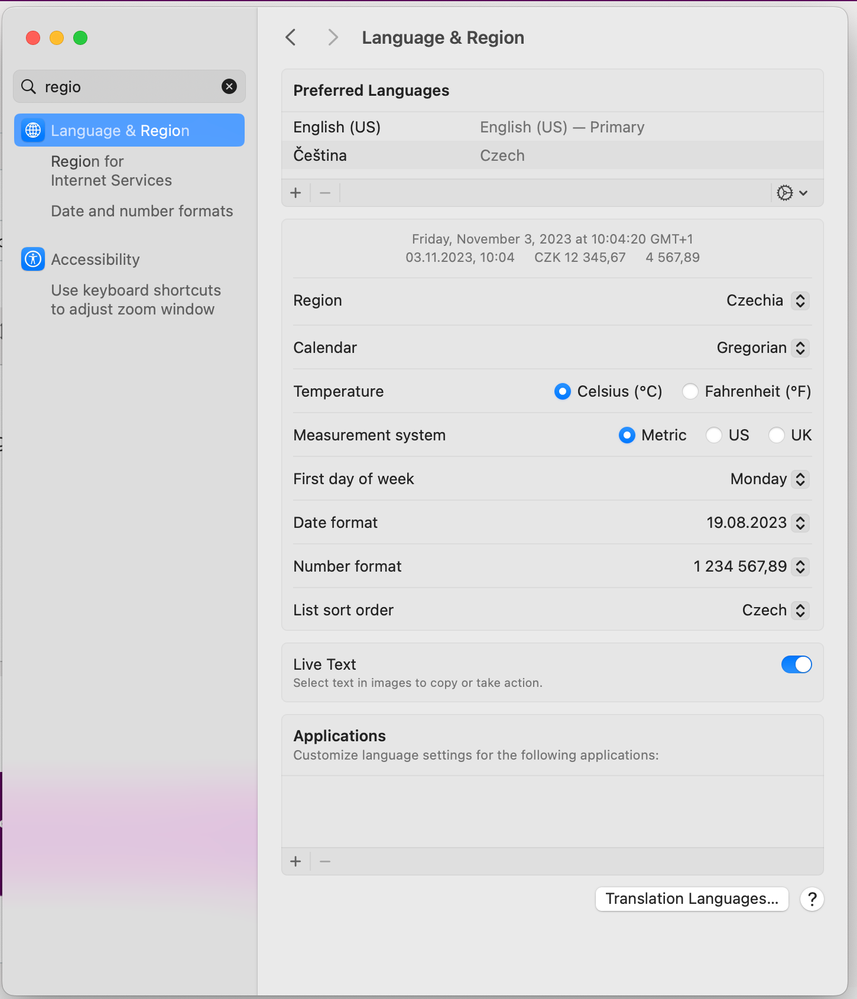Click the red close window button
857x999 pixels.
coord(33,38)
